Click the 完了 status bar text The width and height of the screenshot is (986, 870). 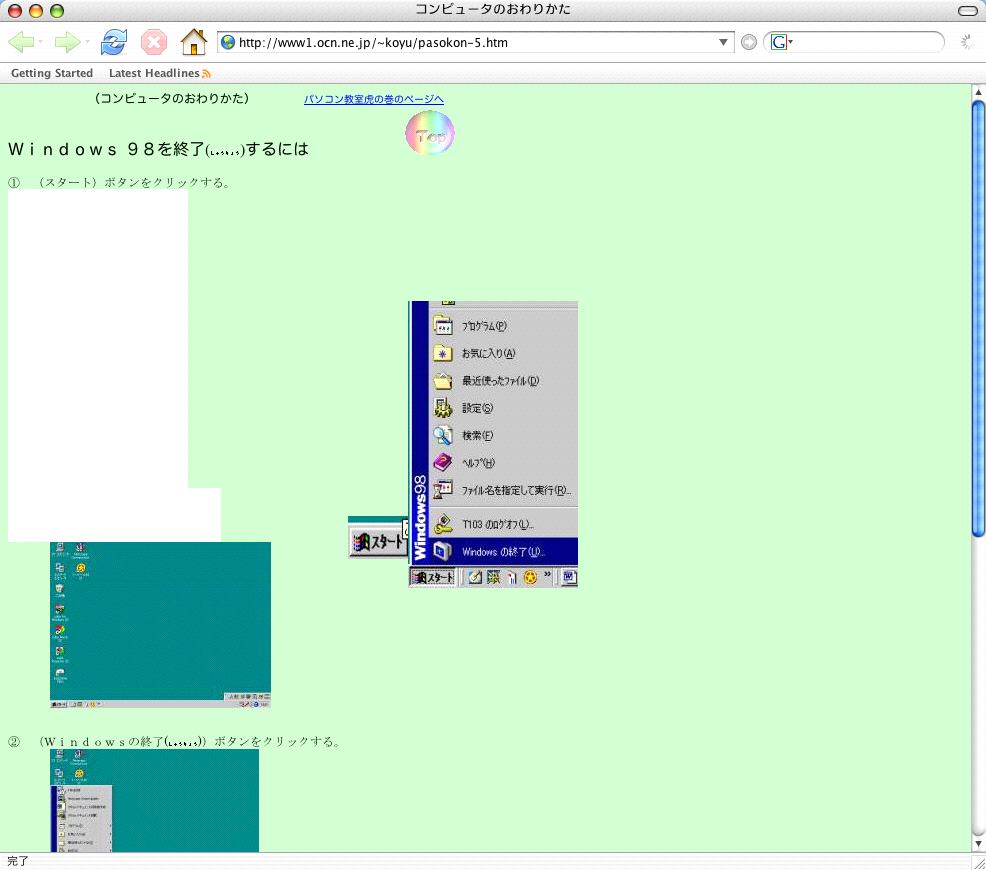(18, 861)
